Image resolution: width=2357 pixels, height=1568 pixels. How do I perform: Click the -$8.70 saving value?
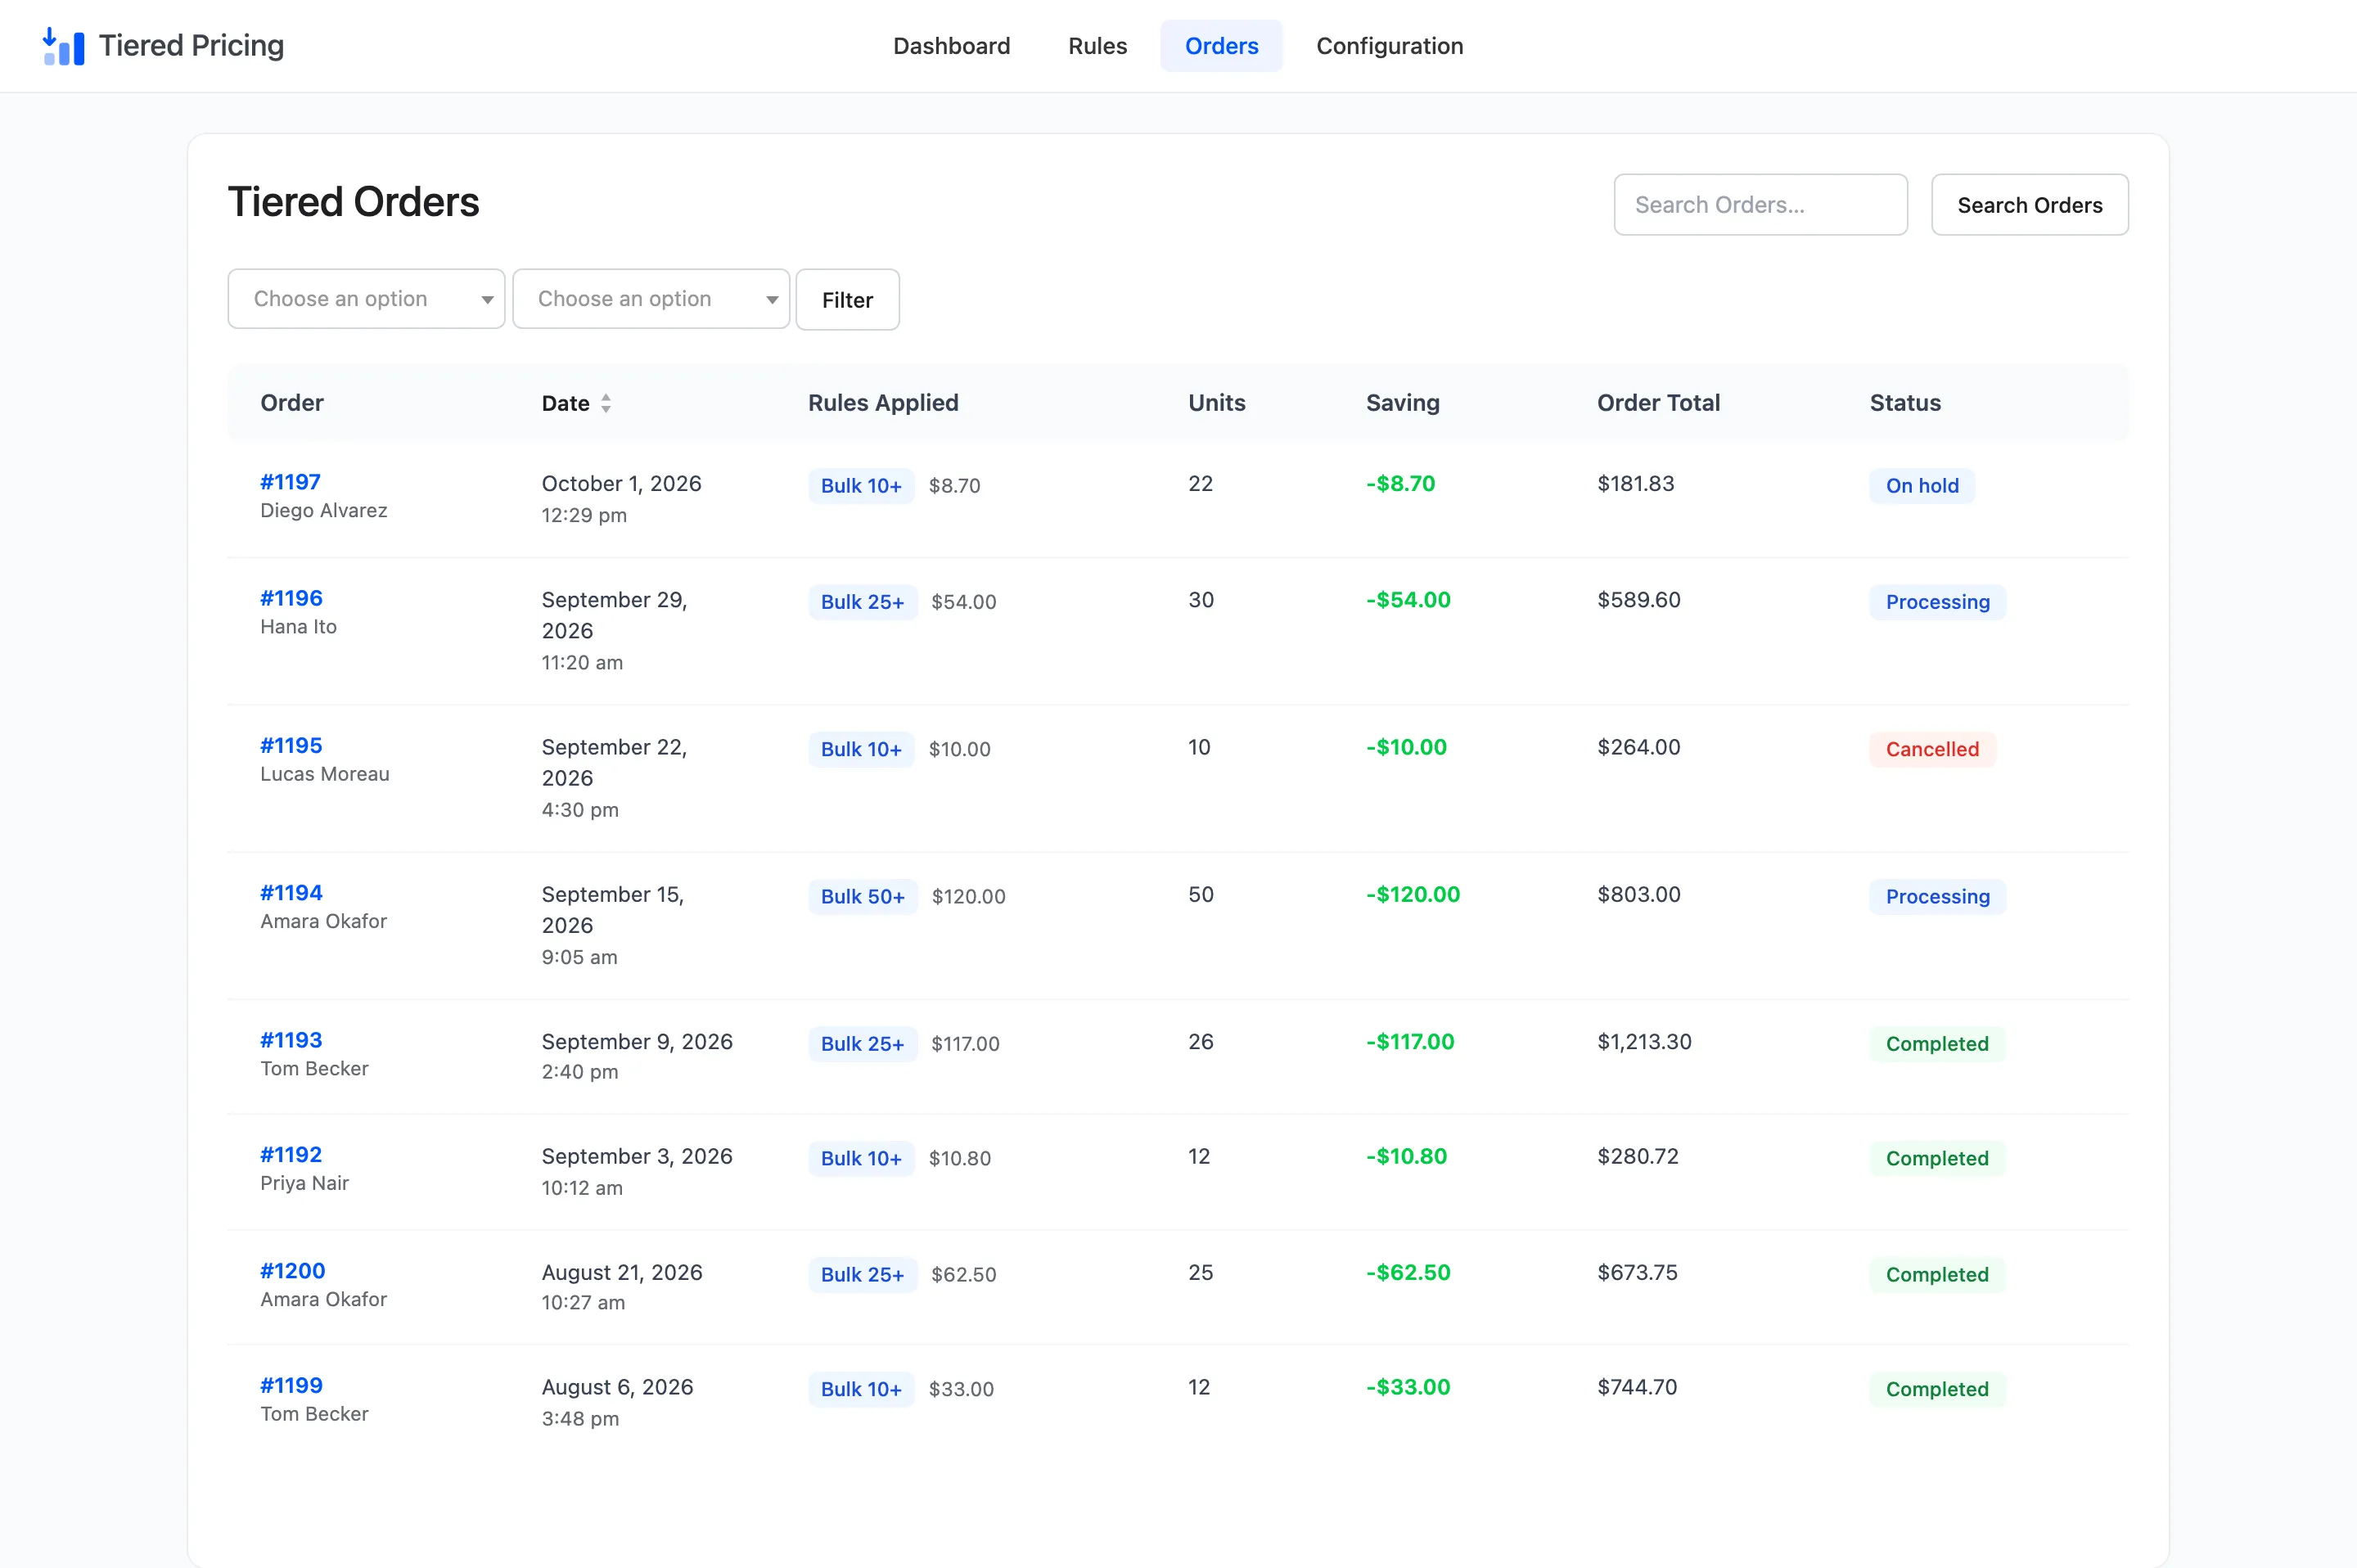[x=1400, y=484]
